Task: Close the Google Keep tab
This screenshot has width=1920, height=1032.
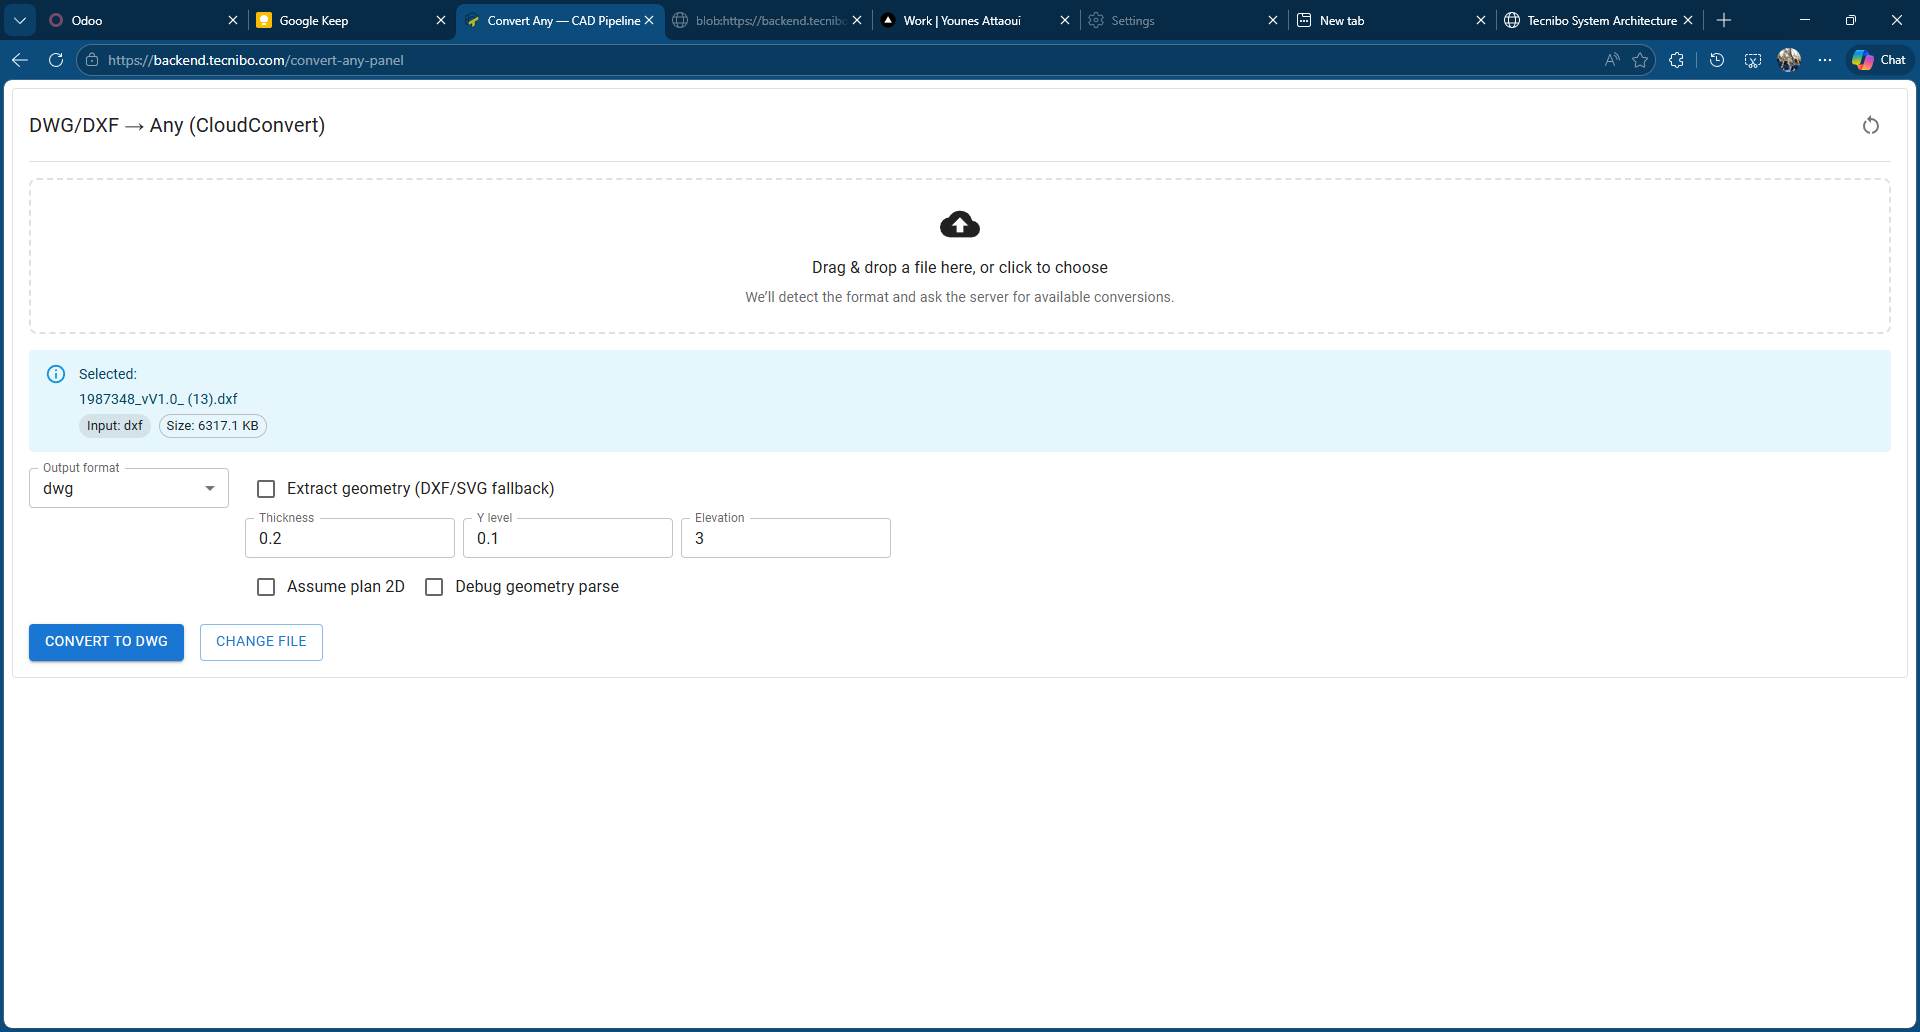Action: coord(441,20)
